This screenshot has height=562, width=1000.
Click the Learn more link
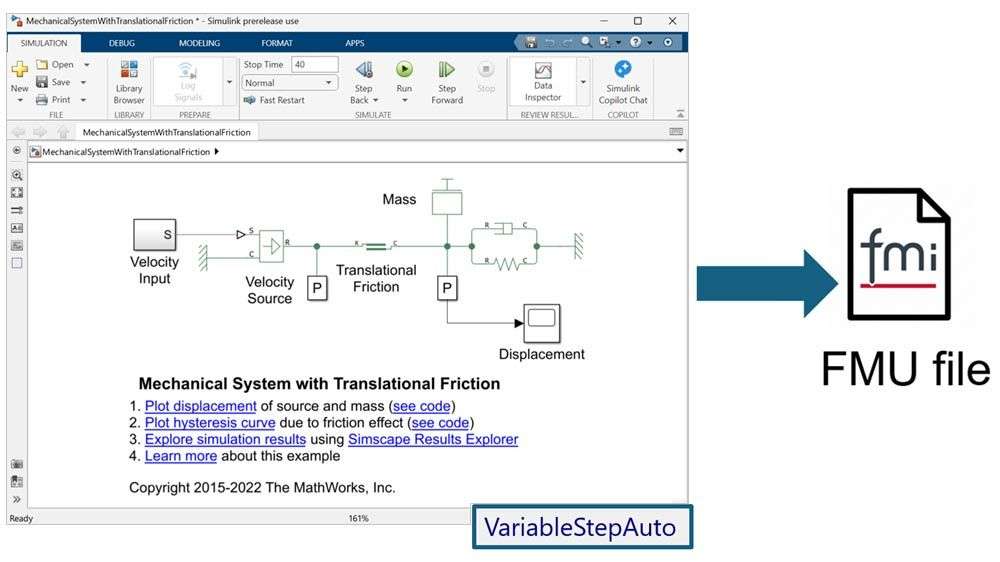pos(181,456)
